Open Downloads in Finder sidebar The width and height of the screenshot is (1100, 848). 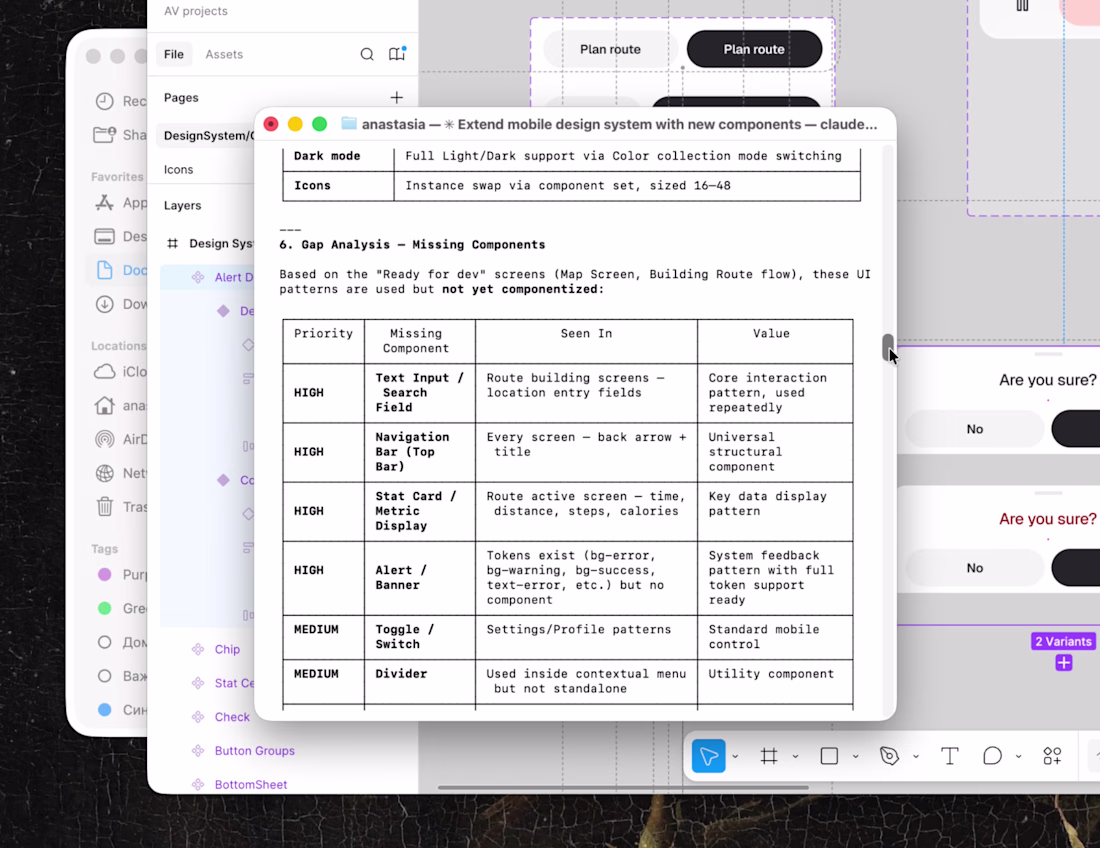pyautogui.click(x=121, y=304)
